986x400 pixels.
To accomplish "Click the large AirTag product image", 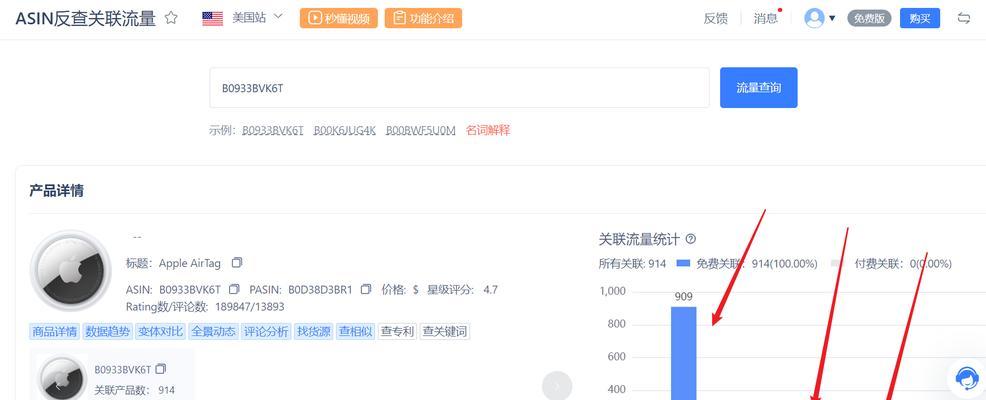I will tap(70, 271).
